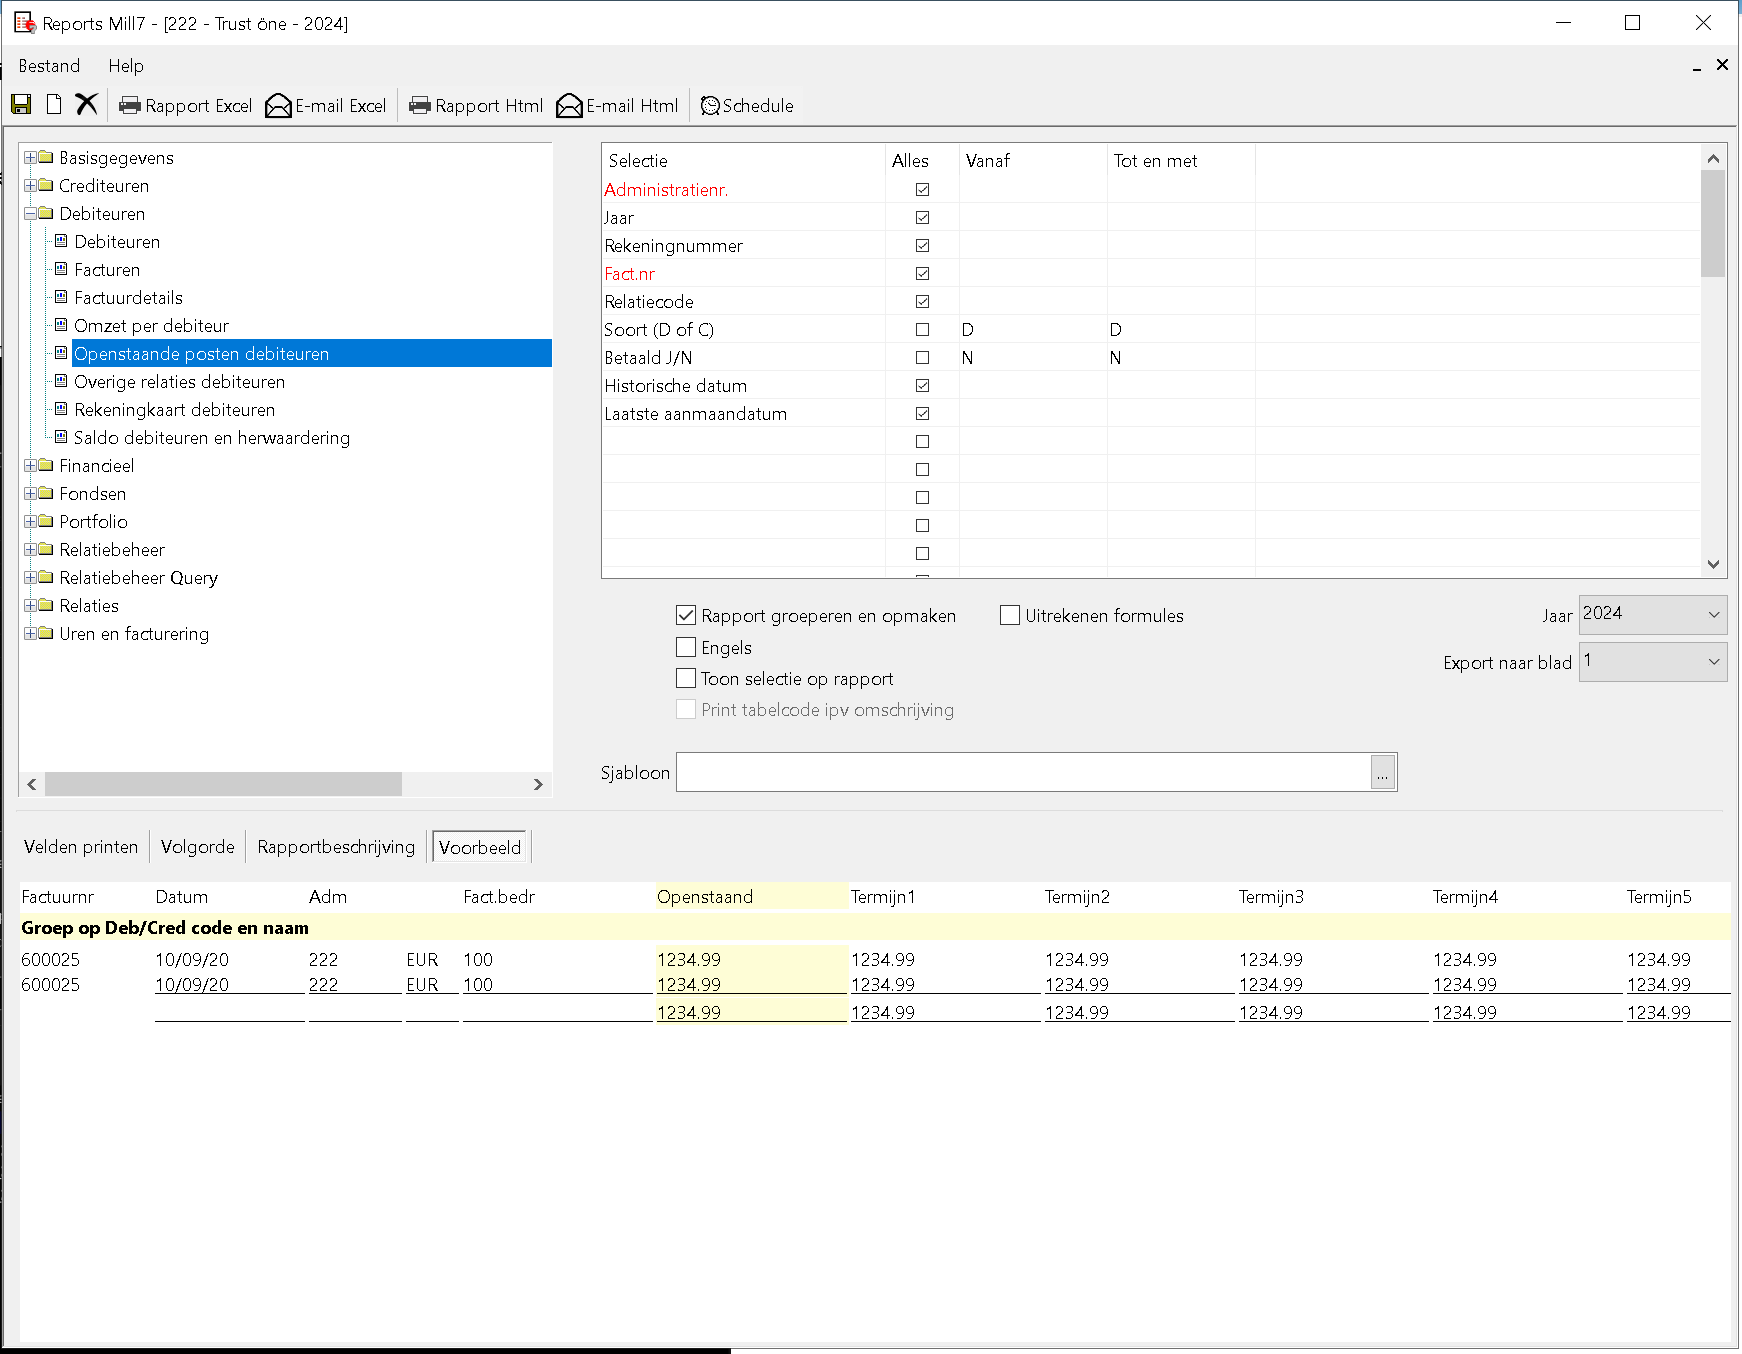Generate report via Rapport Excel
This screenshot has width=1742, height=1354.
click(185, 106)
